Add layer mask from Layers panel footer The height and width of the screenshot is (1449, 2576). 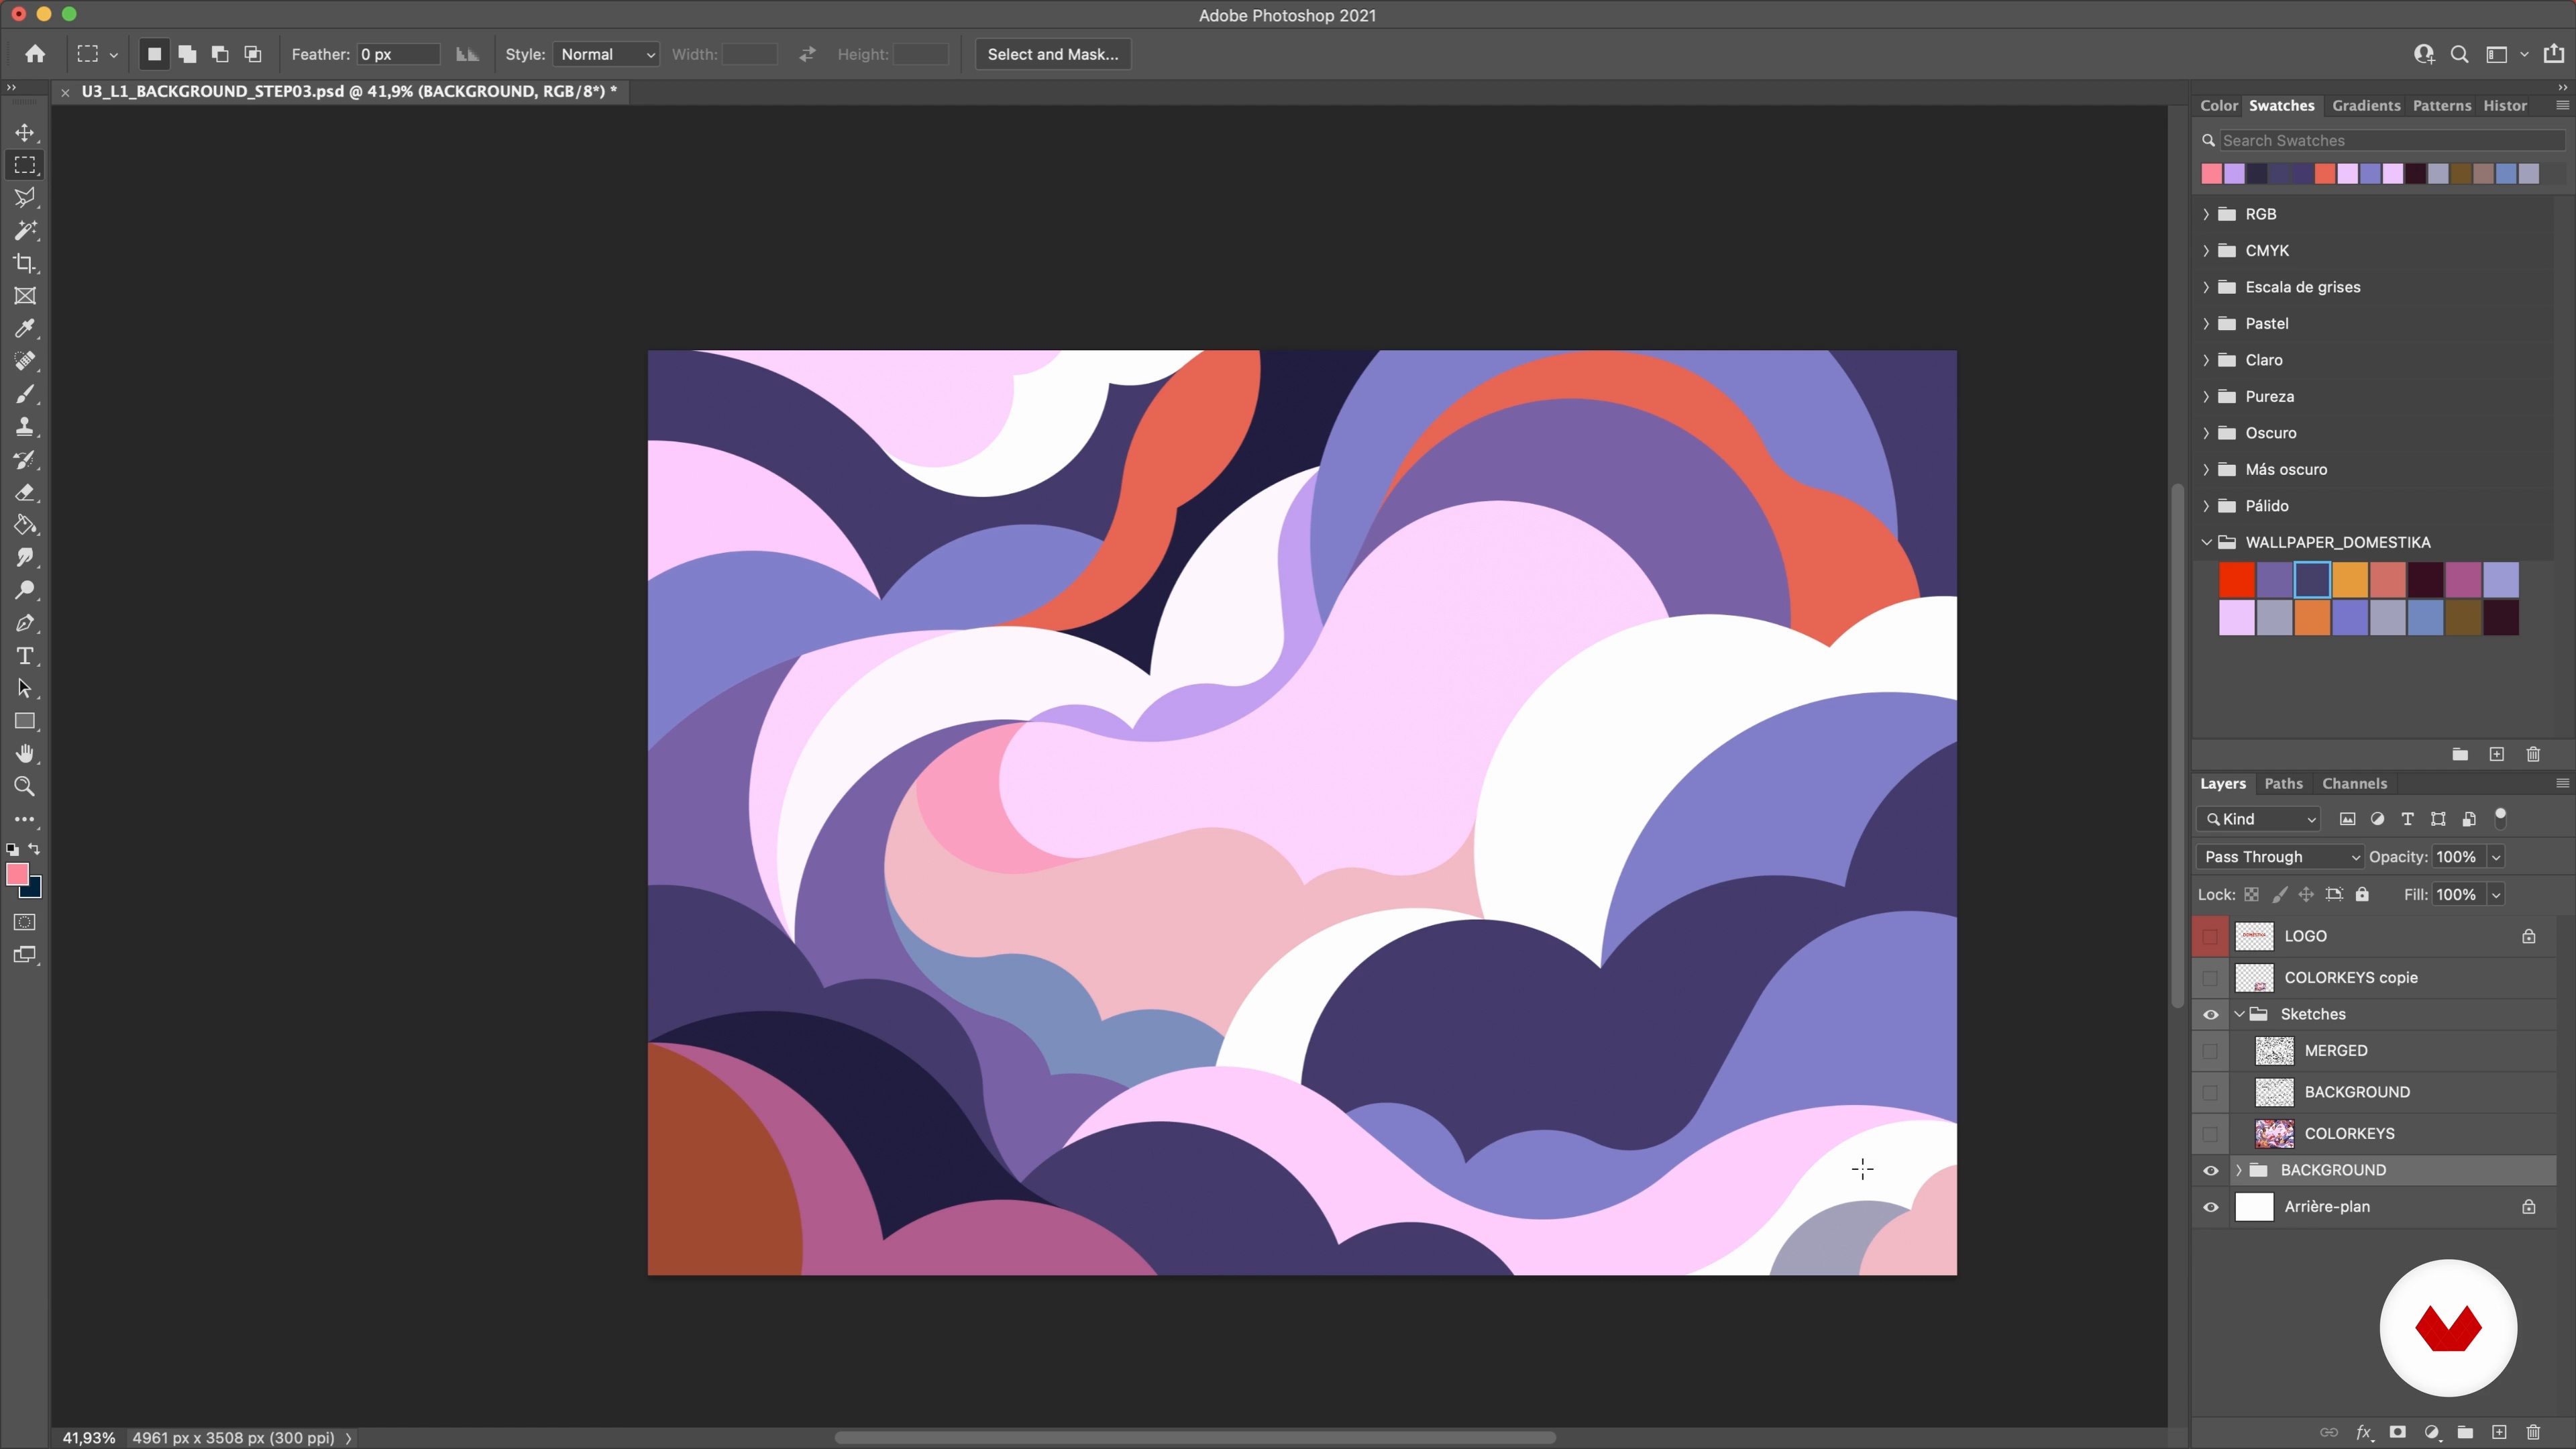point(2397,1432)
